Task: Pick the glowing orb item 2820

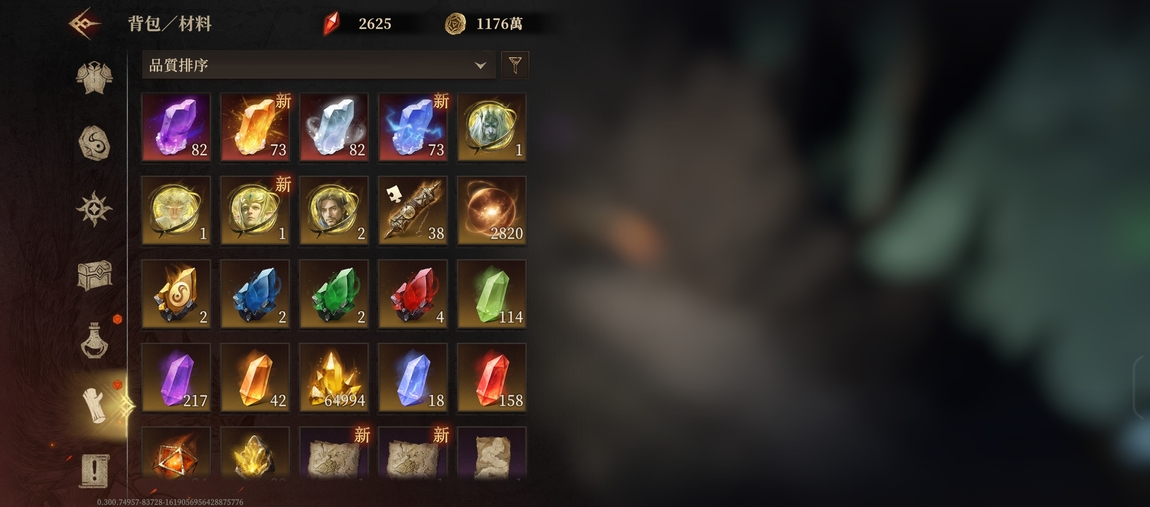Action: pos(491,211)
